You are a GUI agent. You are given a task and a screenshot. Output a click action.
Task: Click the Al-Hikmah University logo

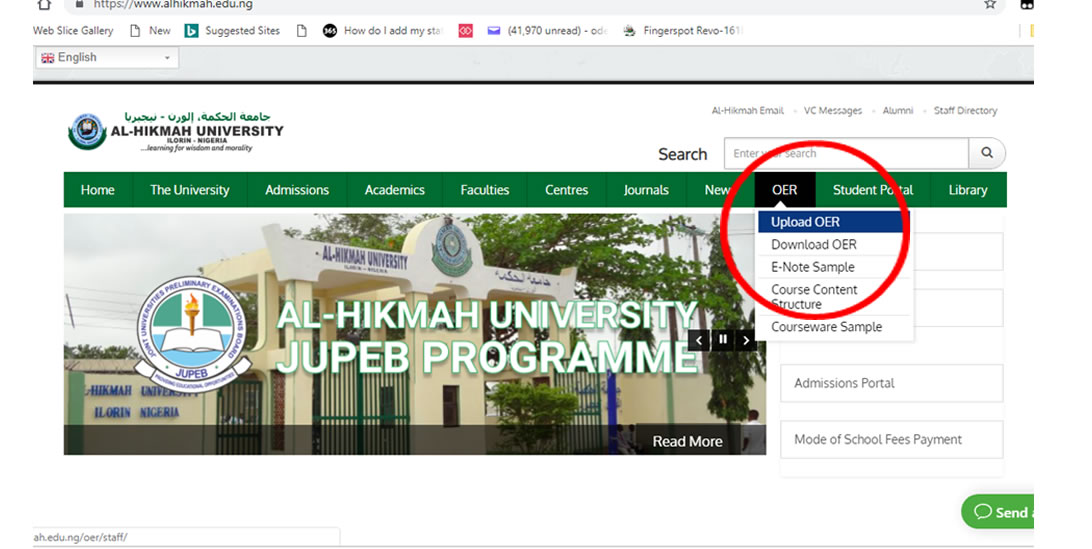pyautogui.click(x=176, y=131)
